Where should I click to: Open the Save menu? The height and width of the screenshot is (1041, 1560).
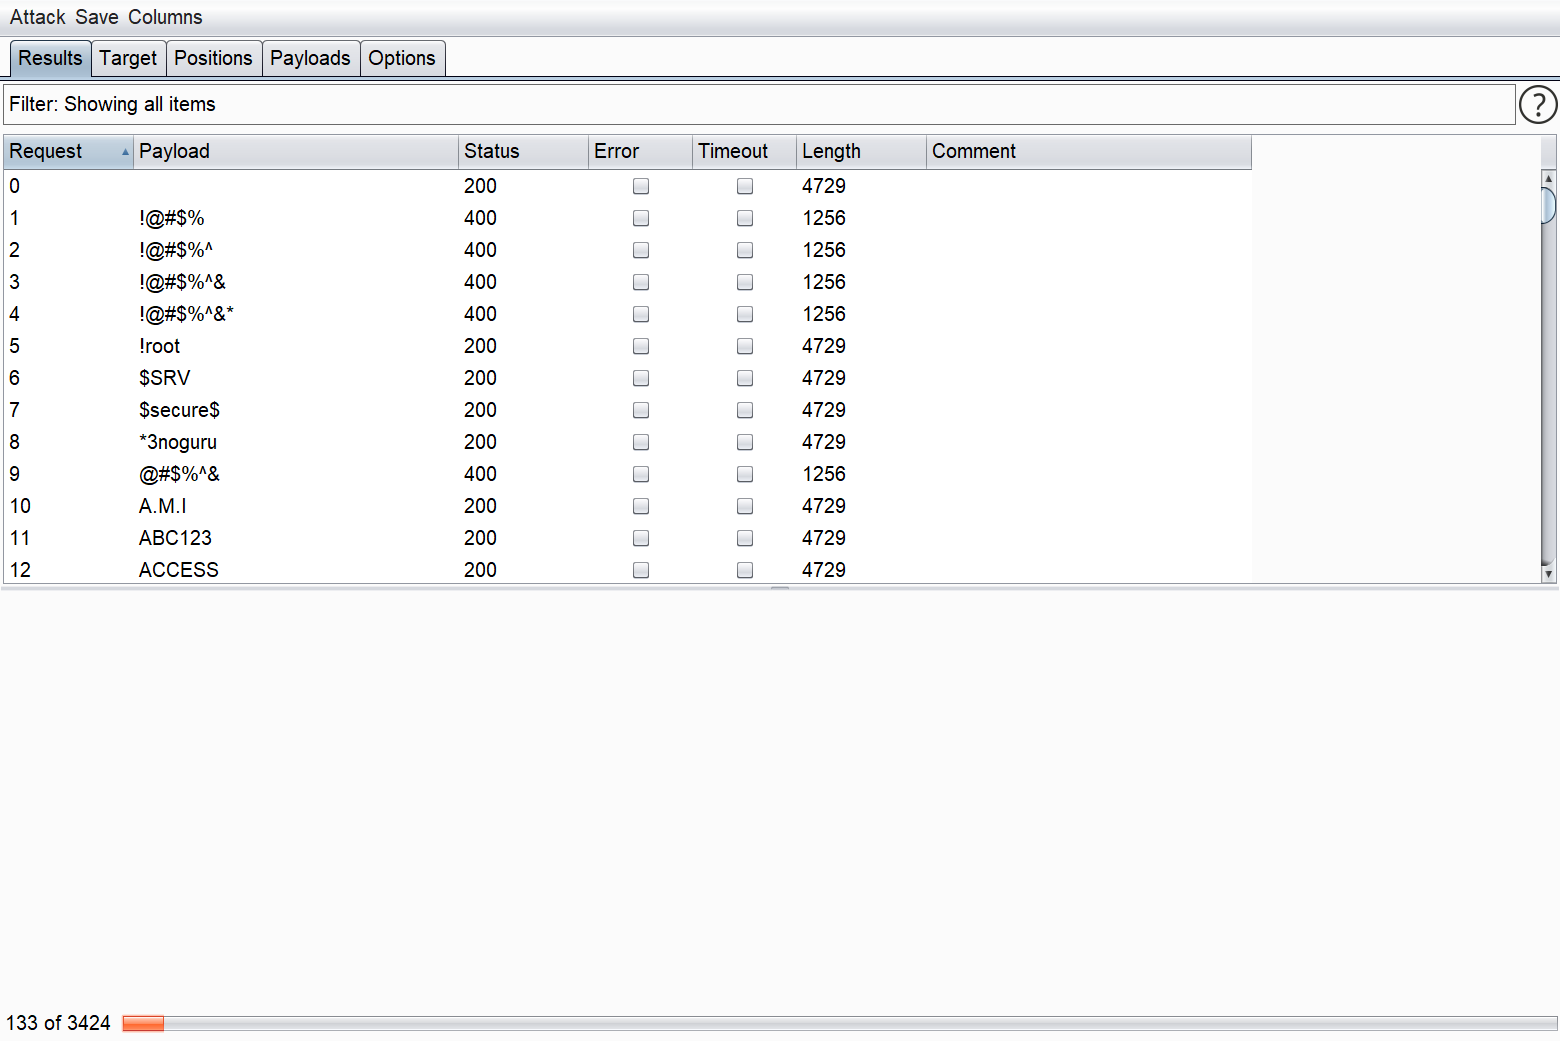(96, 17)
